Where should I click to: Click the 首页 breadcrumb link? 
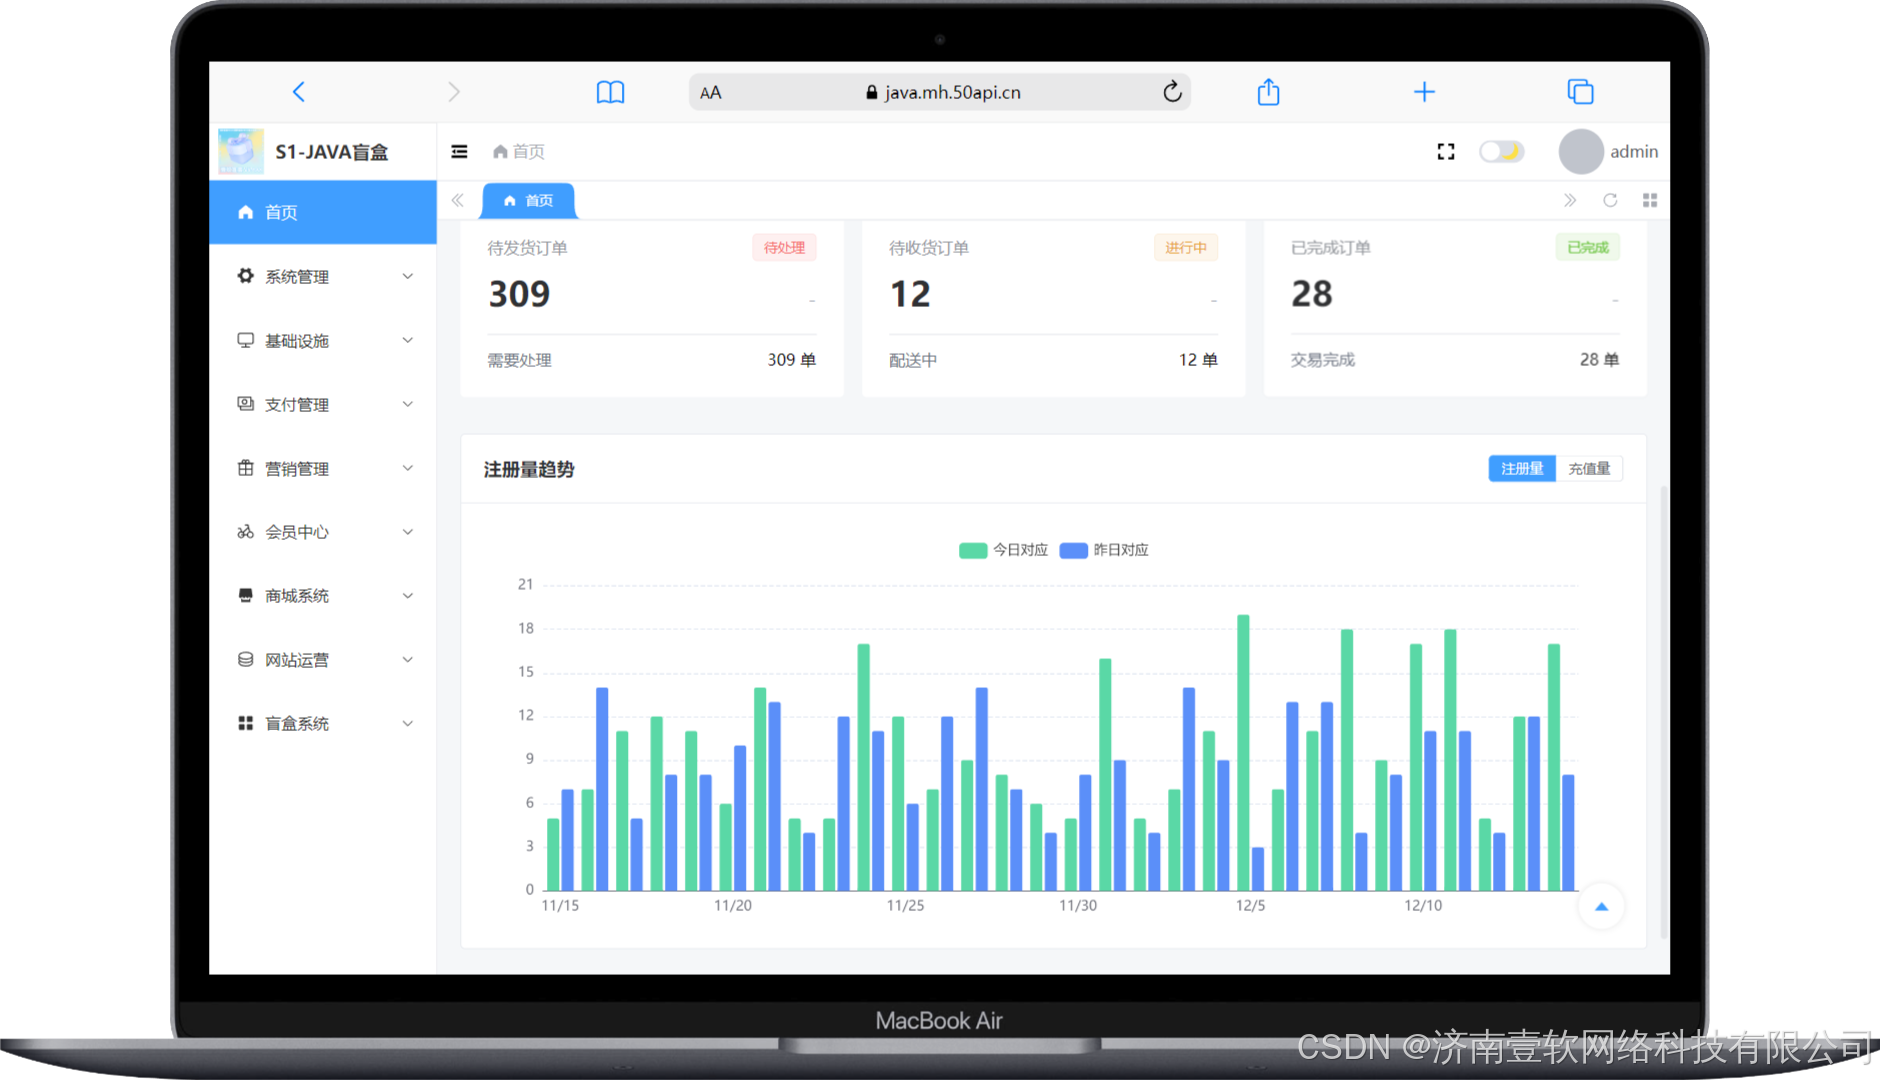point(519,151)
